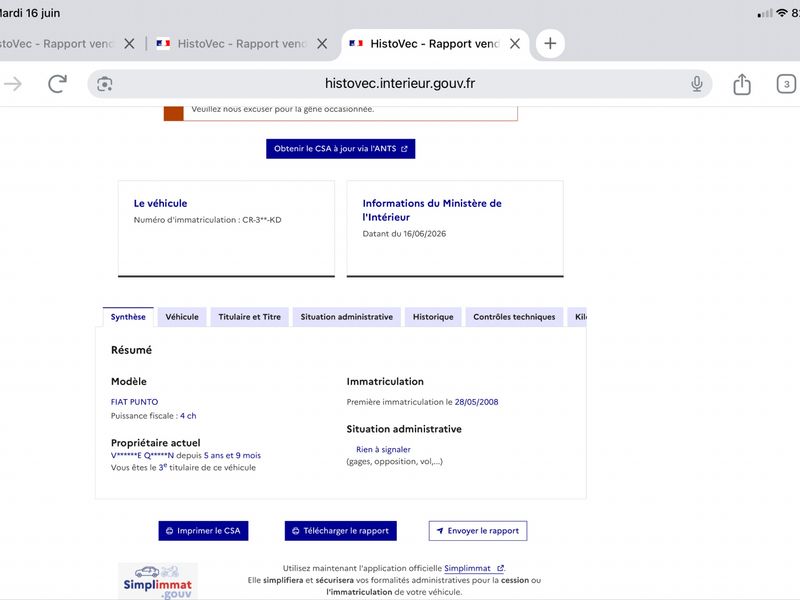Click the histovec.interieur.gouv.fr address bar
800x600 pixels.
(x=399, y=84)
